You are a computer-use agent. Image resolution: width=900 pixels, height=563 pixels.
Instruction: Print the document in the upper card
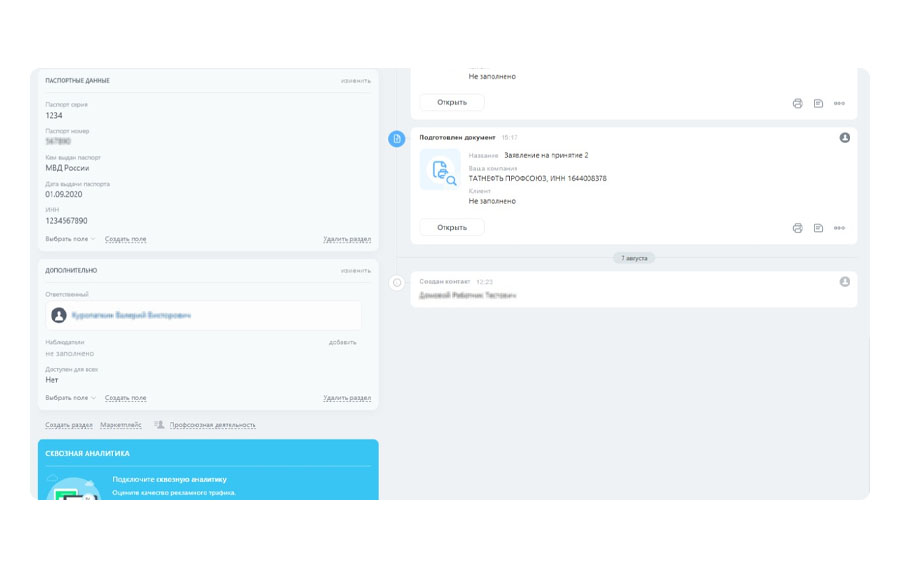[797, 103]
